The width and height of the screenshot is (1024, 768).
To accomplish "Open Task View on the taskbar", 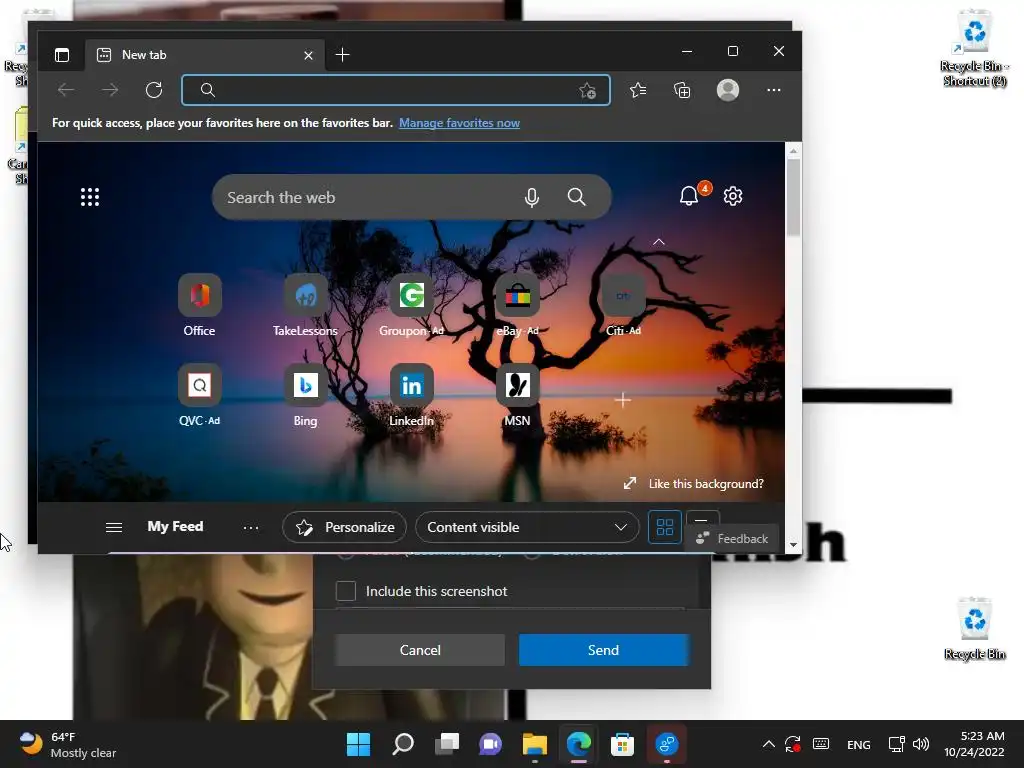I will pyautogui.click(x=447, y=744).
